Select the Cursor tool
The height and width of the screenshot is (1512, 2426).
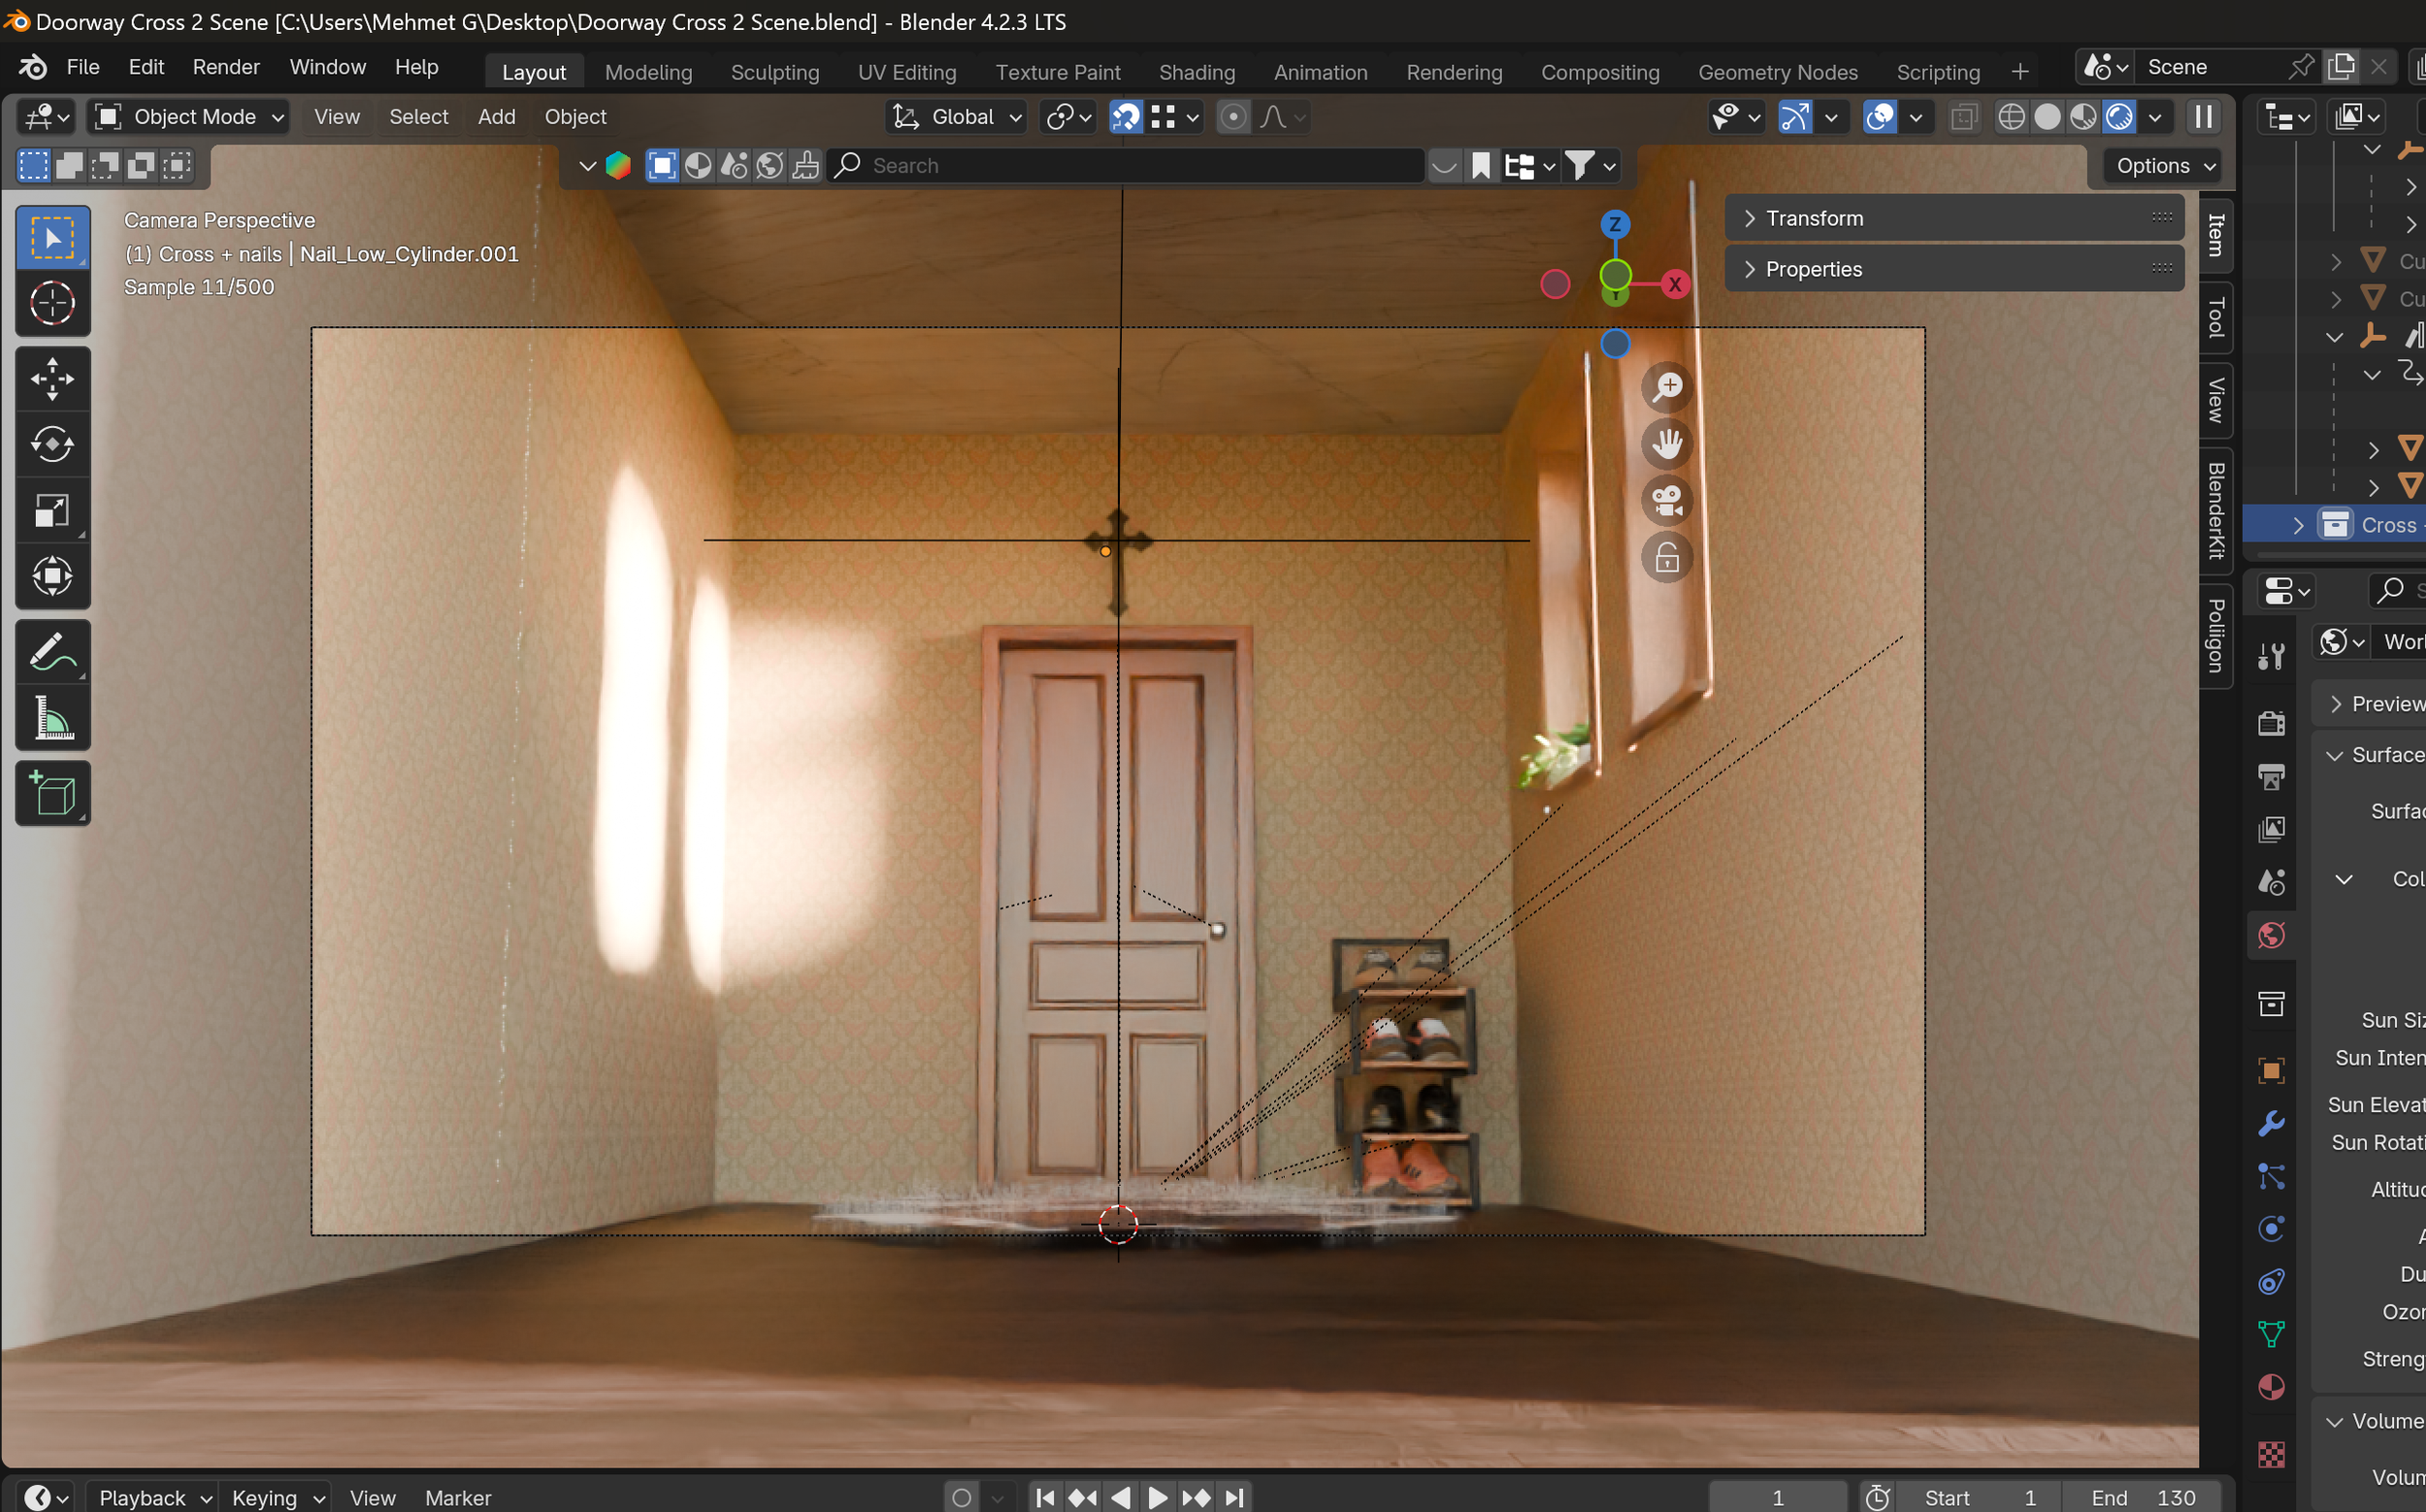[x=52, y=303]
